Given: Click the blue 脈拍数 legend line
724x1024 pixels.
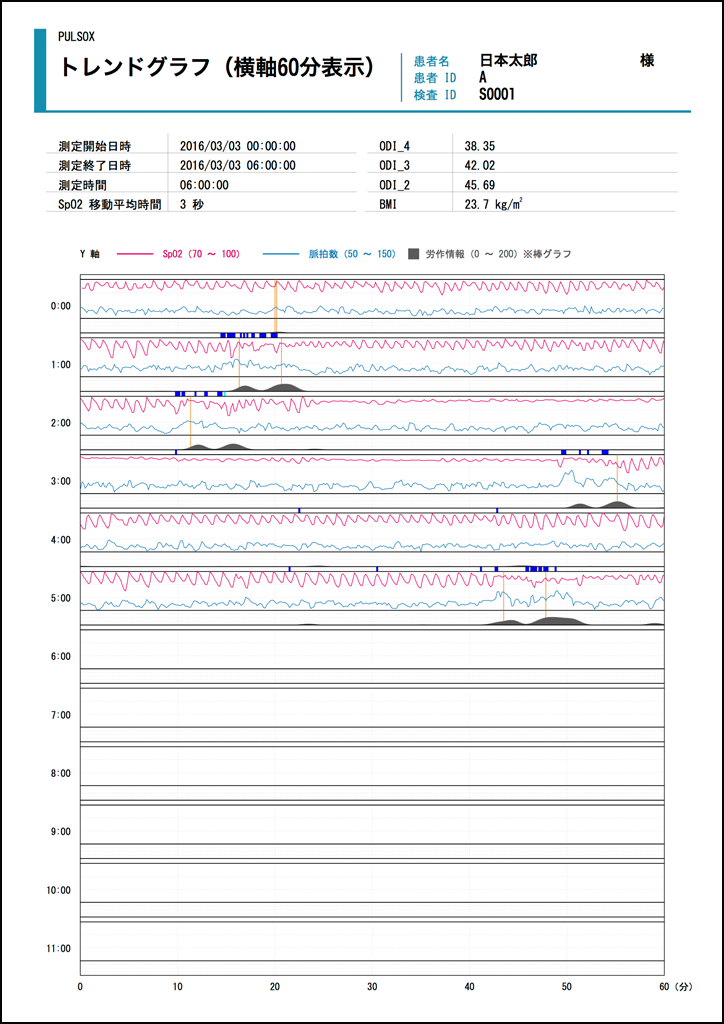Looking at the screenshot, I should 282,255.
